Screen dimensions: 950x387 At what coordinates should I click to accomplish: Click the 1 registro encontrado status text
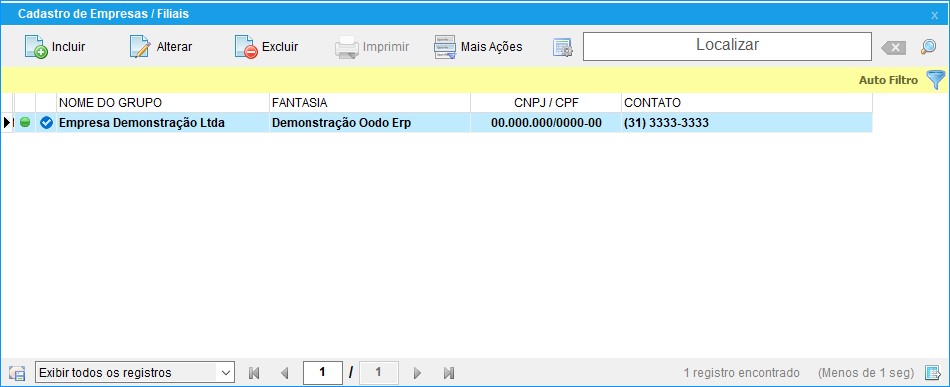[x=741, y=372]
